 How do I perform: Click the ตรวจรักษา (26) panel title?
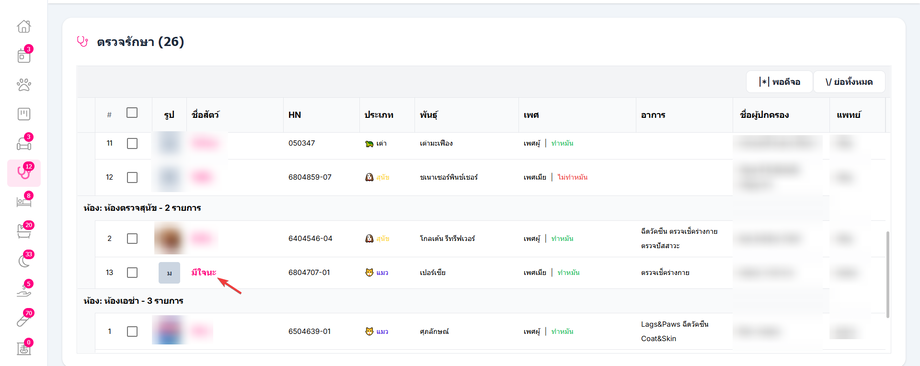pos(140,42)
